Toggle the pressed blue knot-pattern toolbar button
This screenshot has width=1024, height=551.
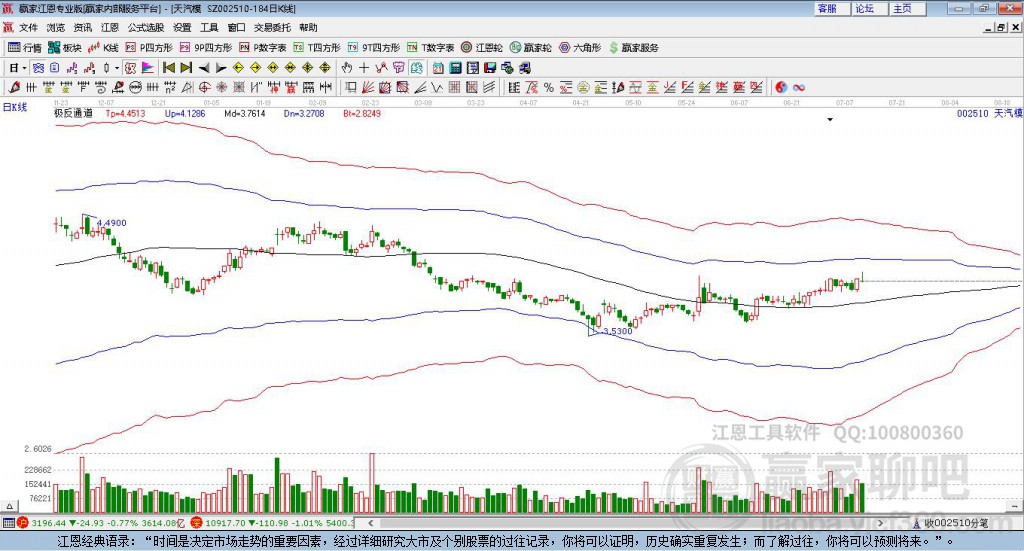click(38, 68)
